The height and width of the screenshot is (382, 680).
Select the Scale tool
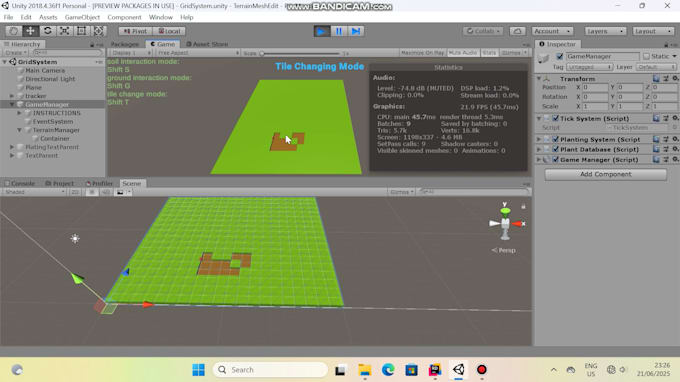pyautogui.click(x=64, y=31)
